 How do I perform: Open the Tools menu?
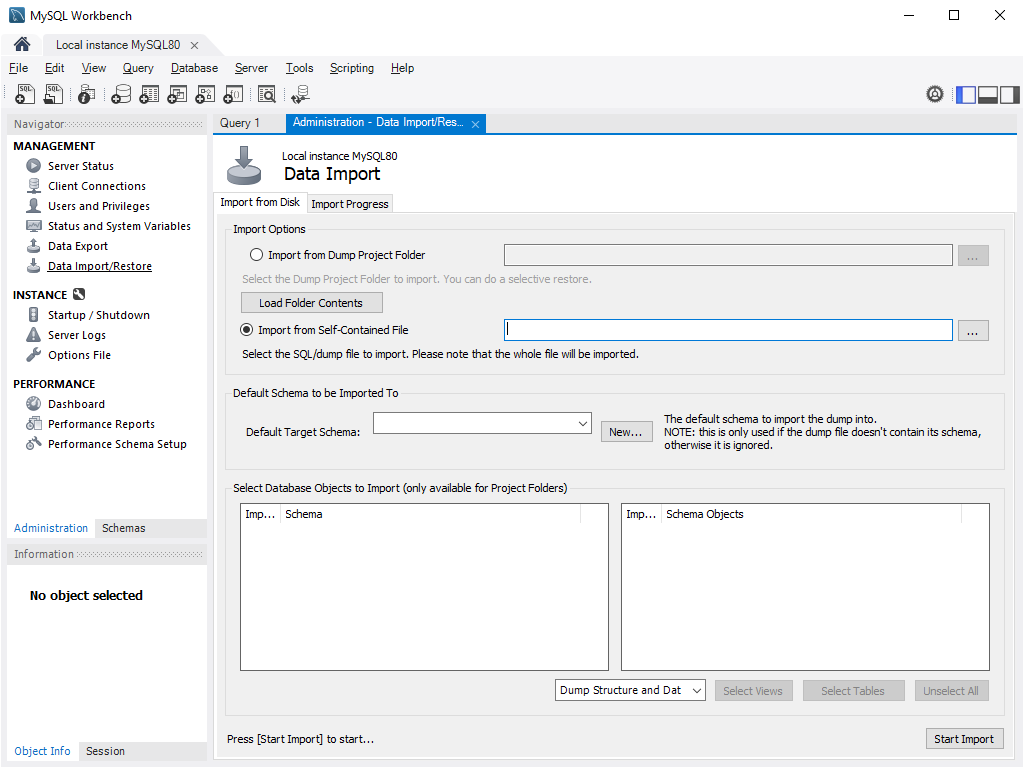click(299, 68)
